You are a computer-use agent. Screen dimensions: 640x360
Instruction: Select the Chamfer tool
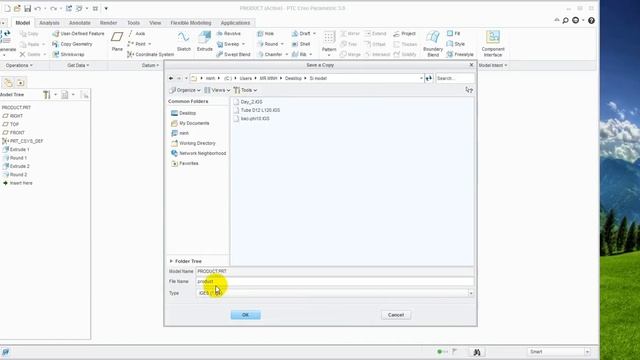click(x=270, y=54)
